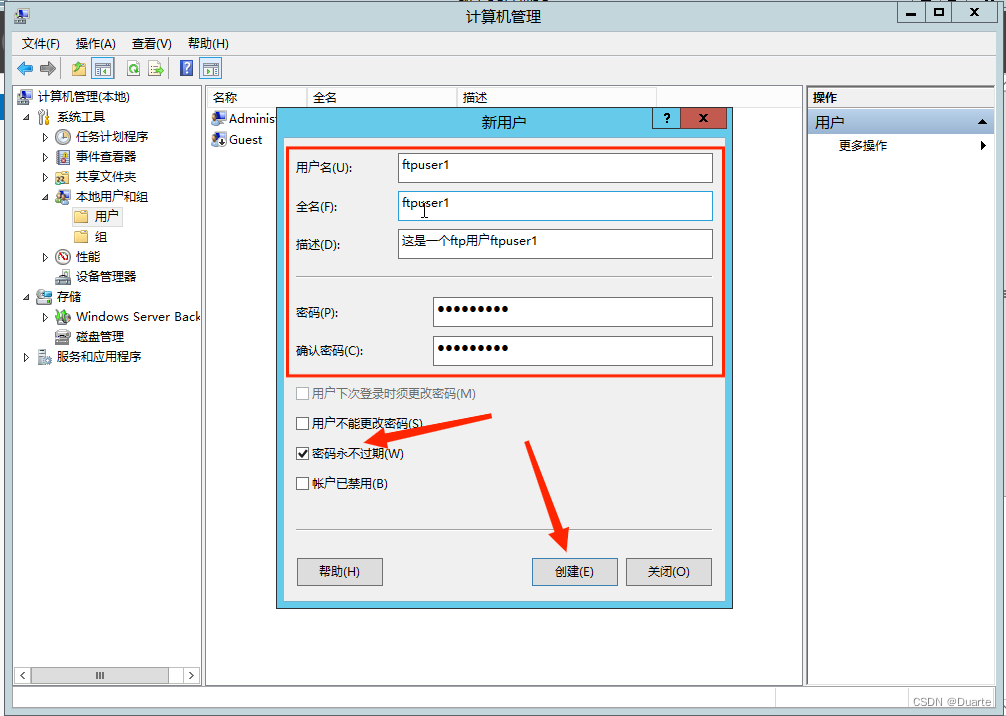Image resolution: width=1006 pixels, height=716 pixels.
Task: Click the 创建(E) button
Action: pos(575,572)
